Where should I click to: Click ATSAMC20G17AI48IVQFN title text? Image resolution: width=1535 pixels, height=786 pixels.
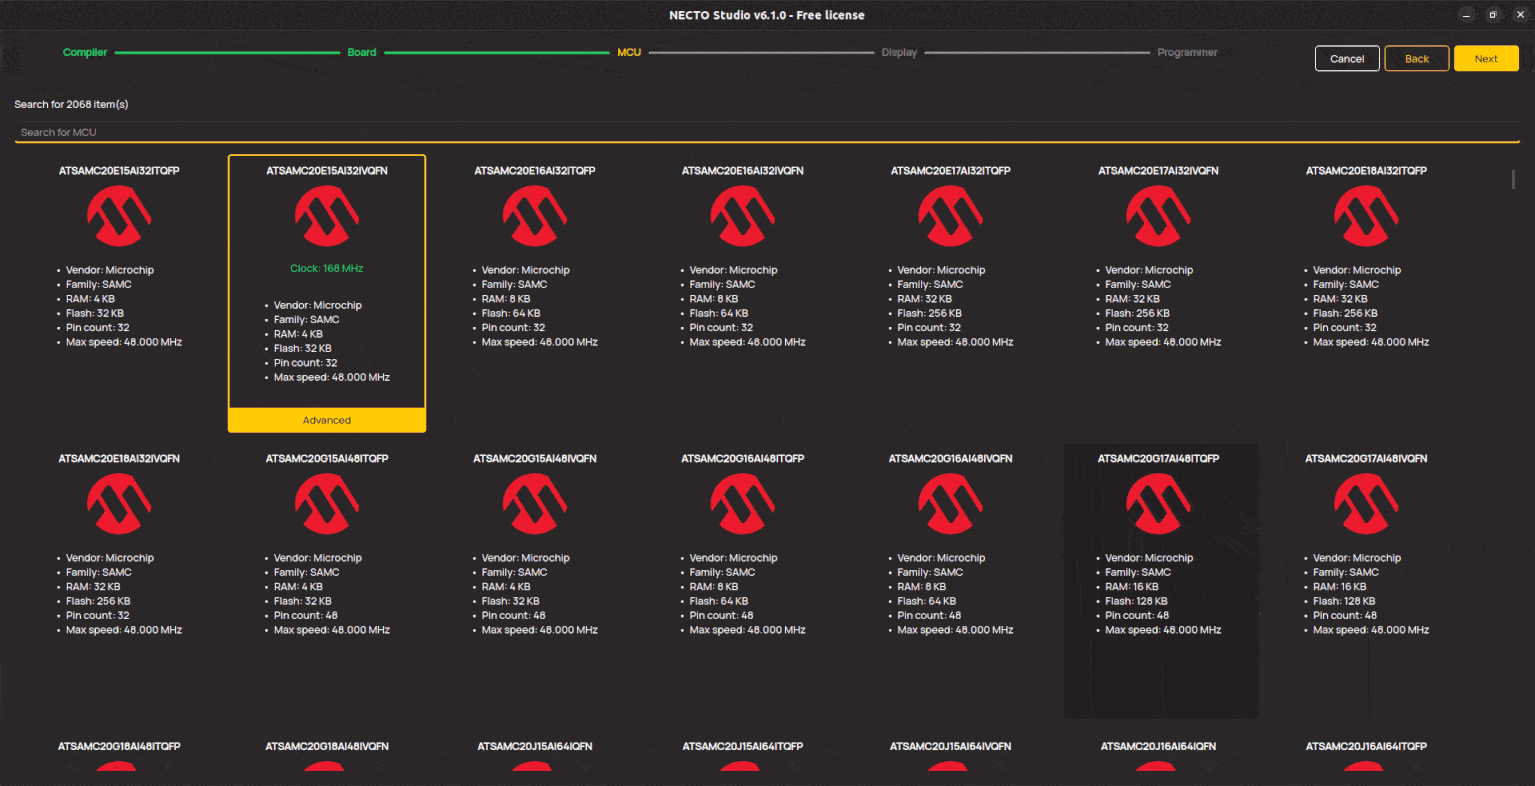[x=1366, y=459]
